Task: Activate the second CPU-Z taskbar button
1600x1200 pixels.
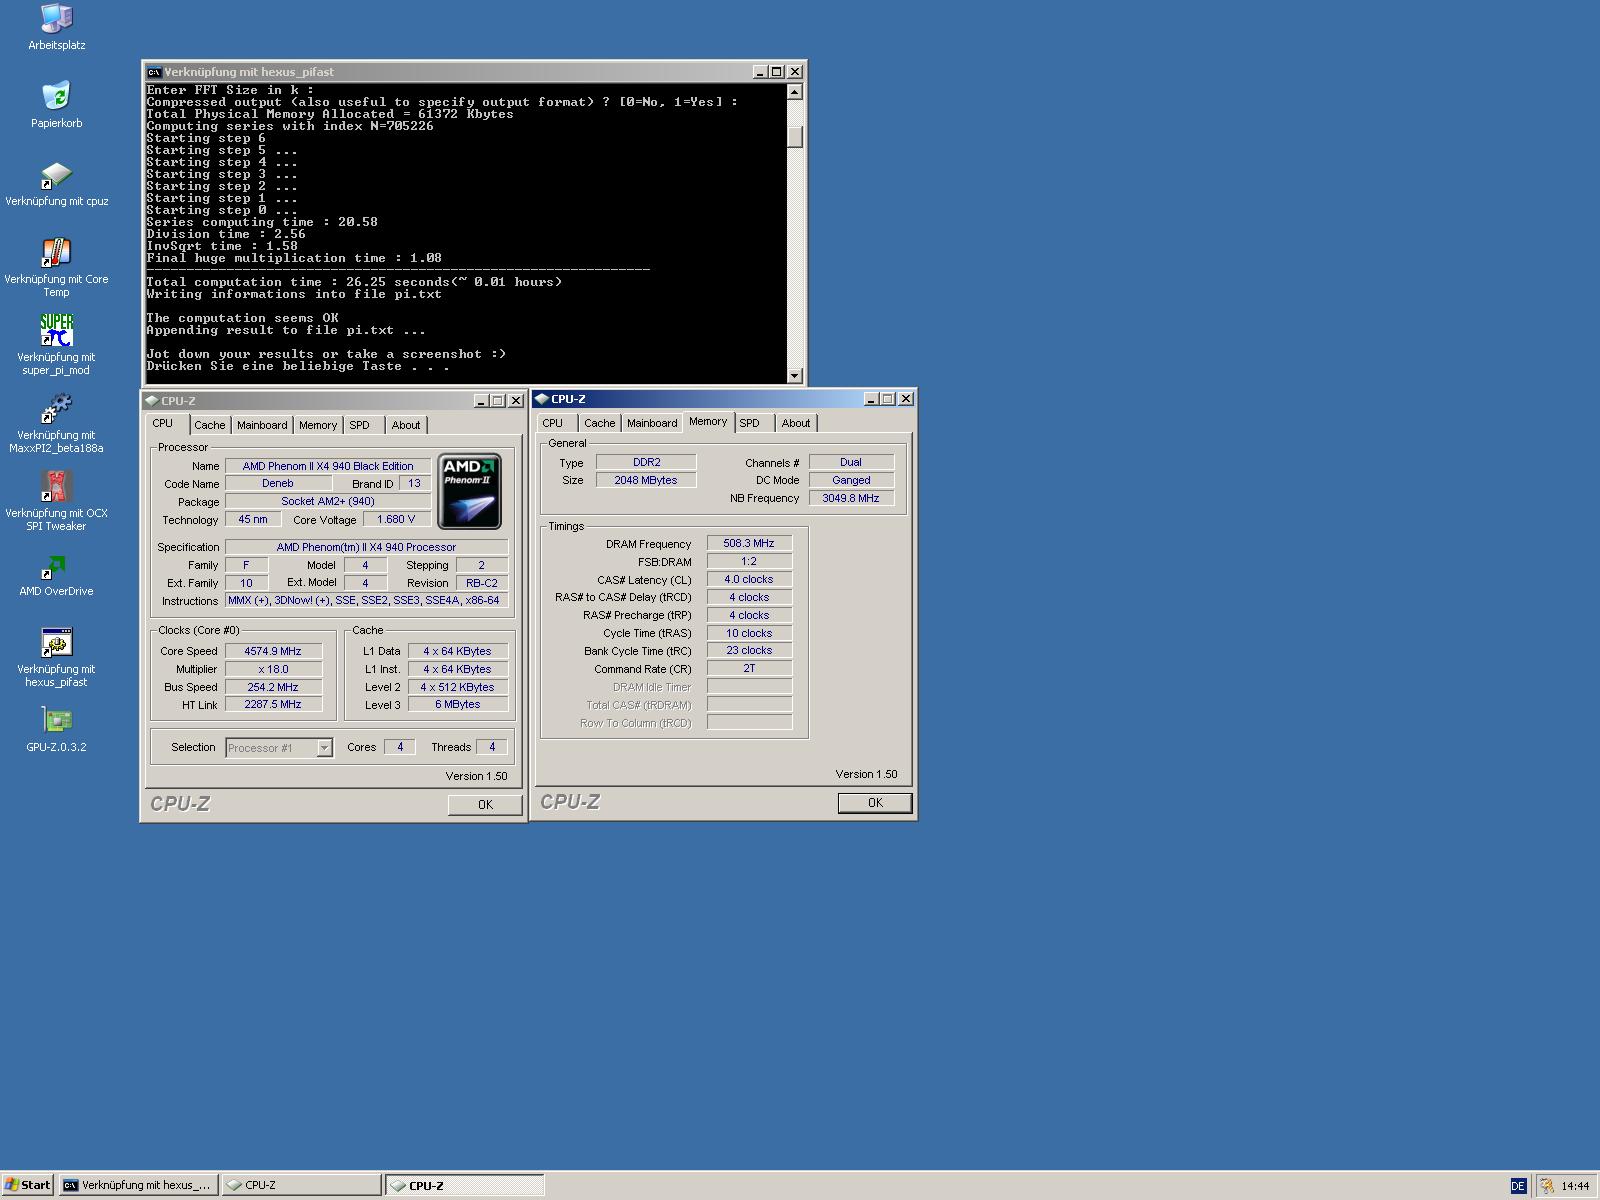Action: pos(465,1185)
